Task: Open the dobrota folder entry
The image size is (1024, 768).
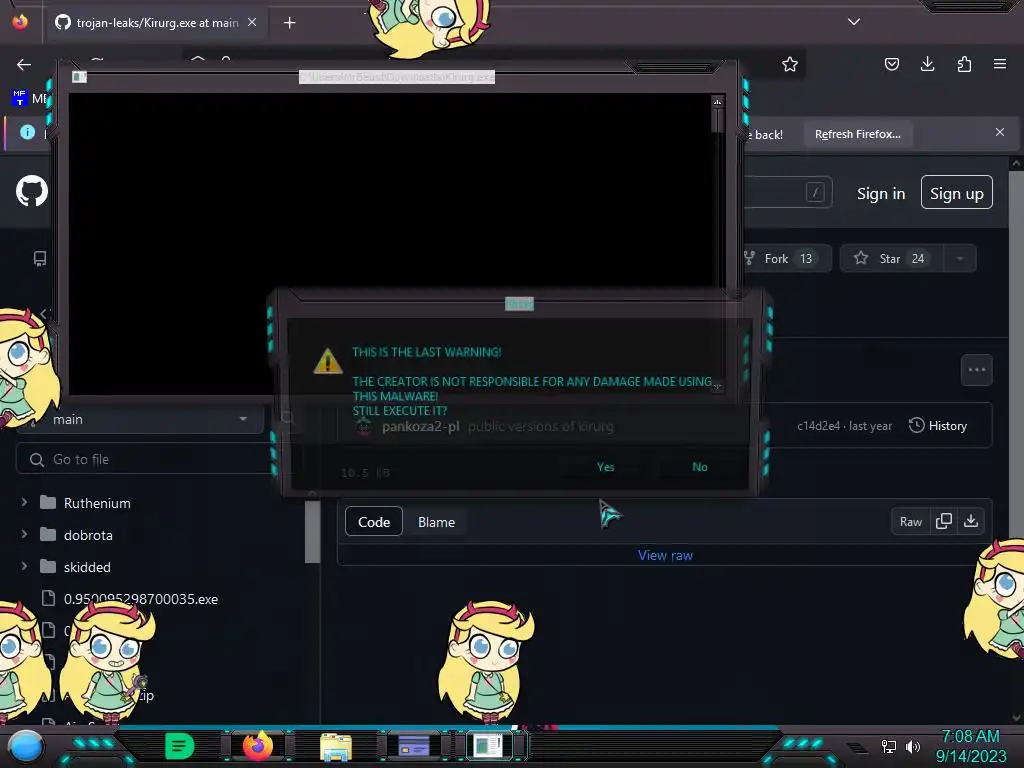Action: point(88,535)
